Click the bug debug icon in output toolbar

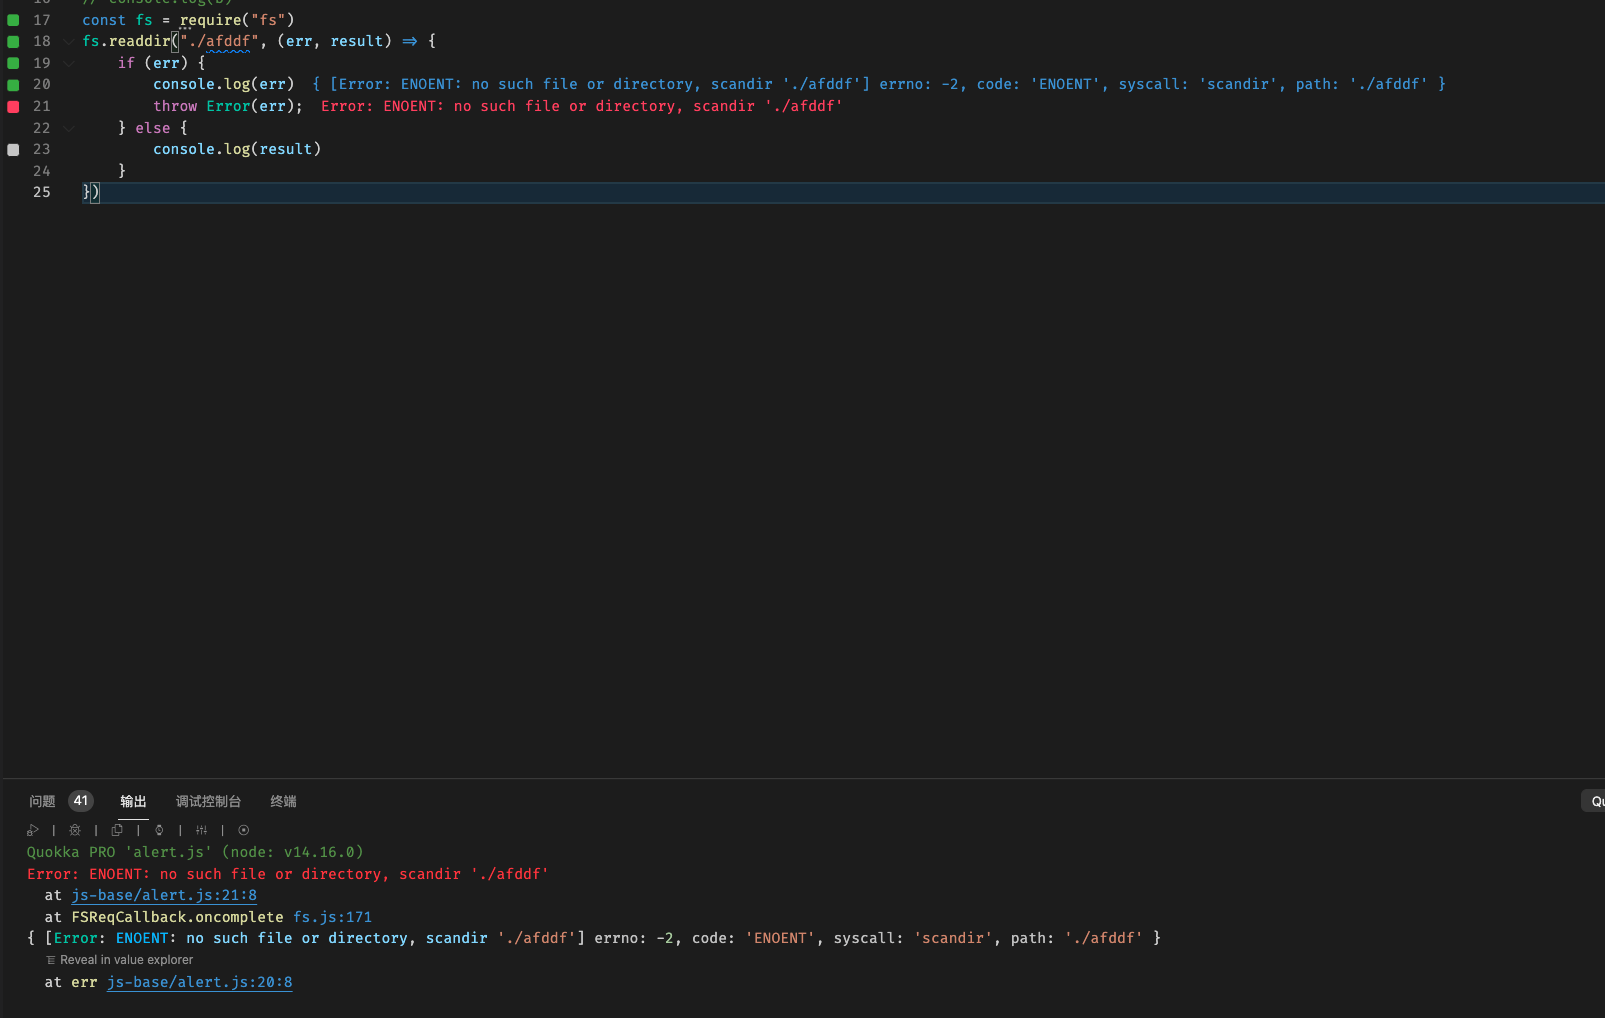[75, 830]
